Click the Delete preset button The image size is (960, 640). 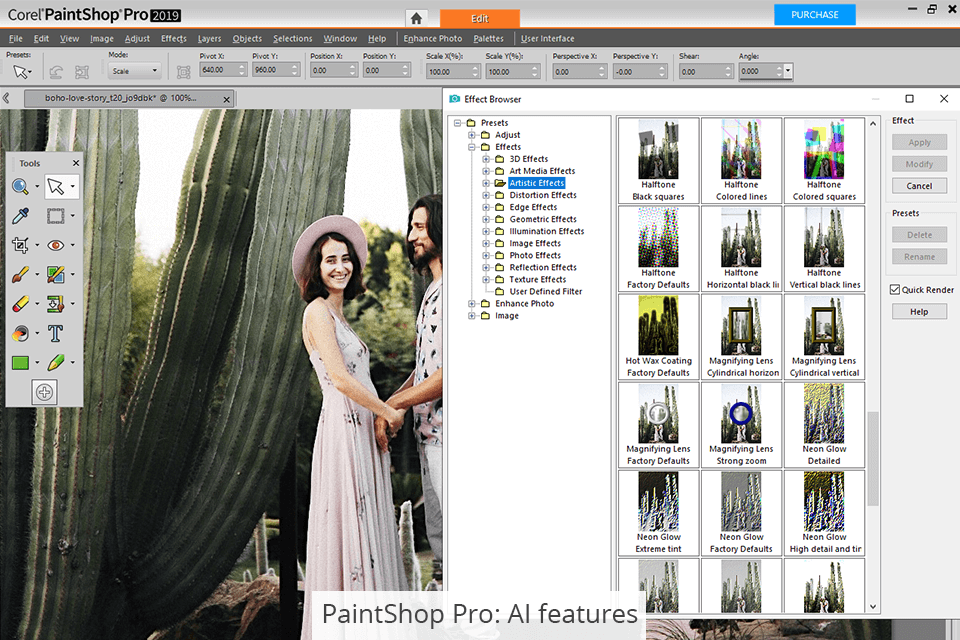[919, 235]
